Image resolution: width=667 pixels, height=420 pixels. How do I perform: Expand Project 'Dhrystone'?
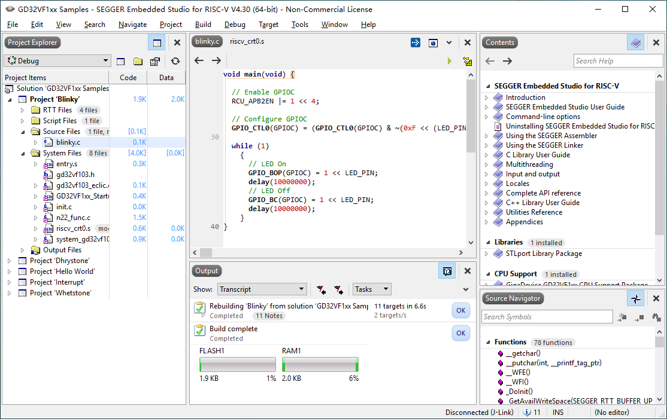coord(9,261)
